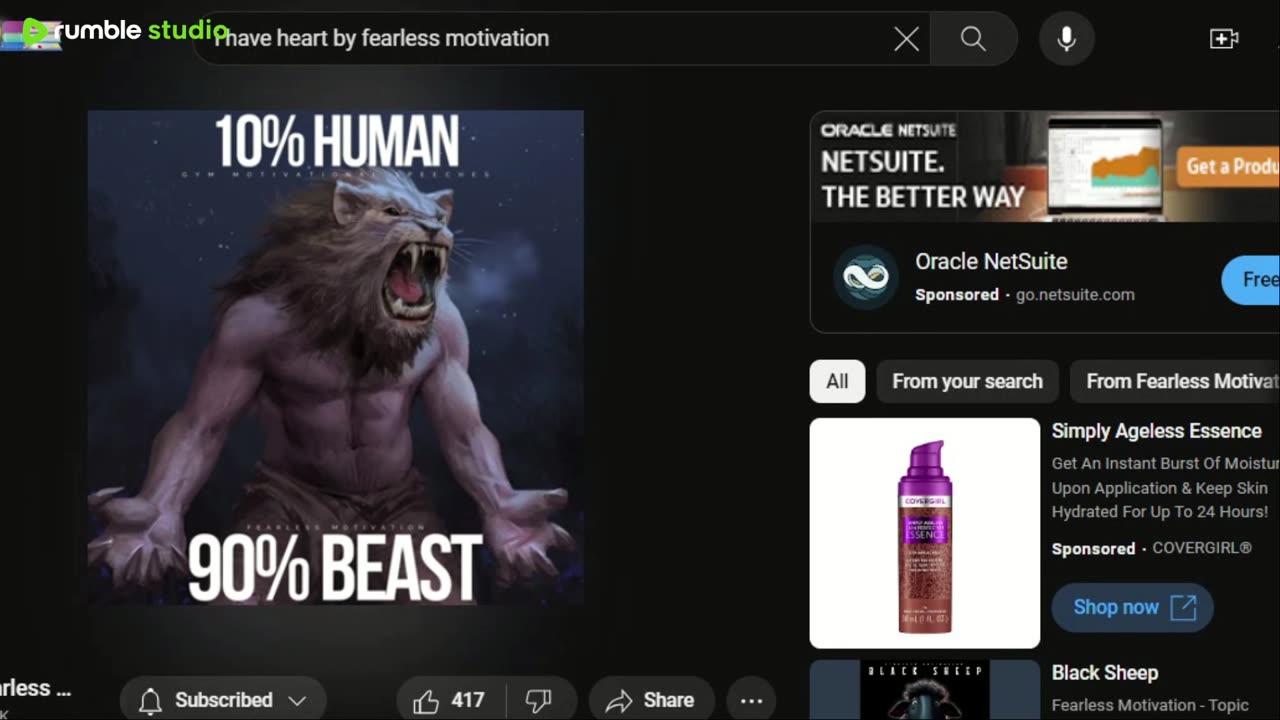Screen dimensions: 1280x720
Task: Clear the search box with the X icon
Action: tap(906, 39)
